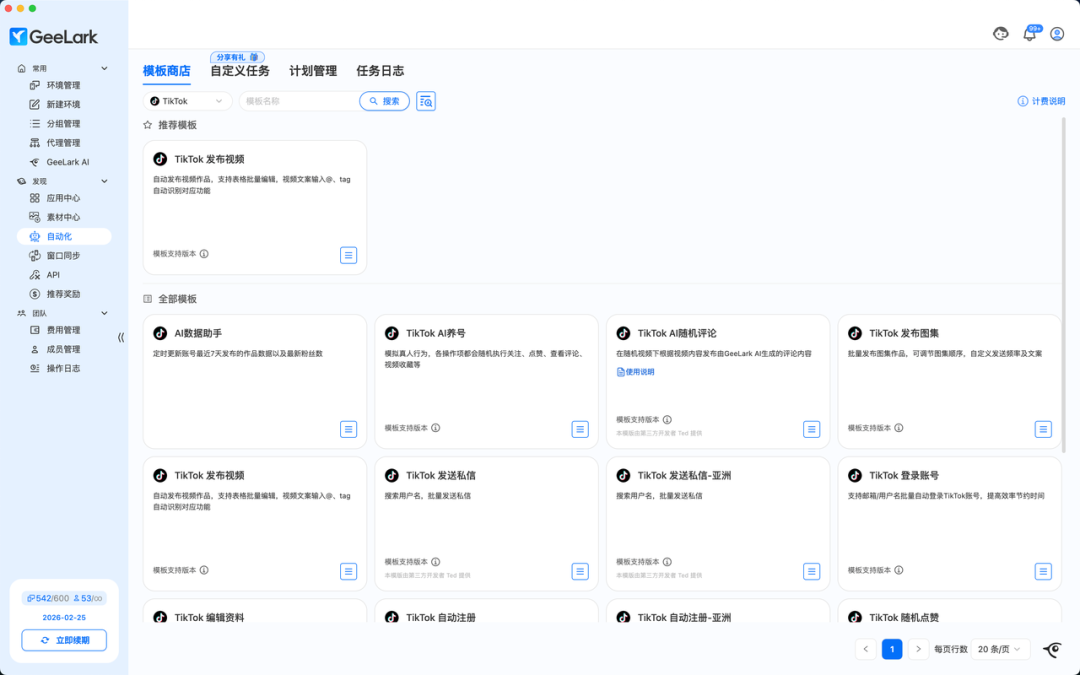The image size is (1080, 675).
Task: Open the 素材中心 section
Action: (64, 216)
